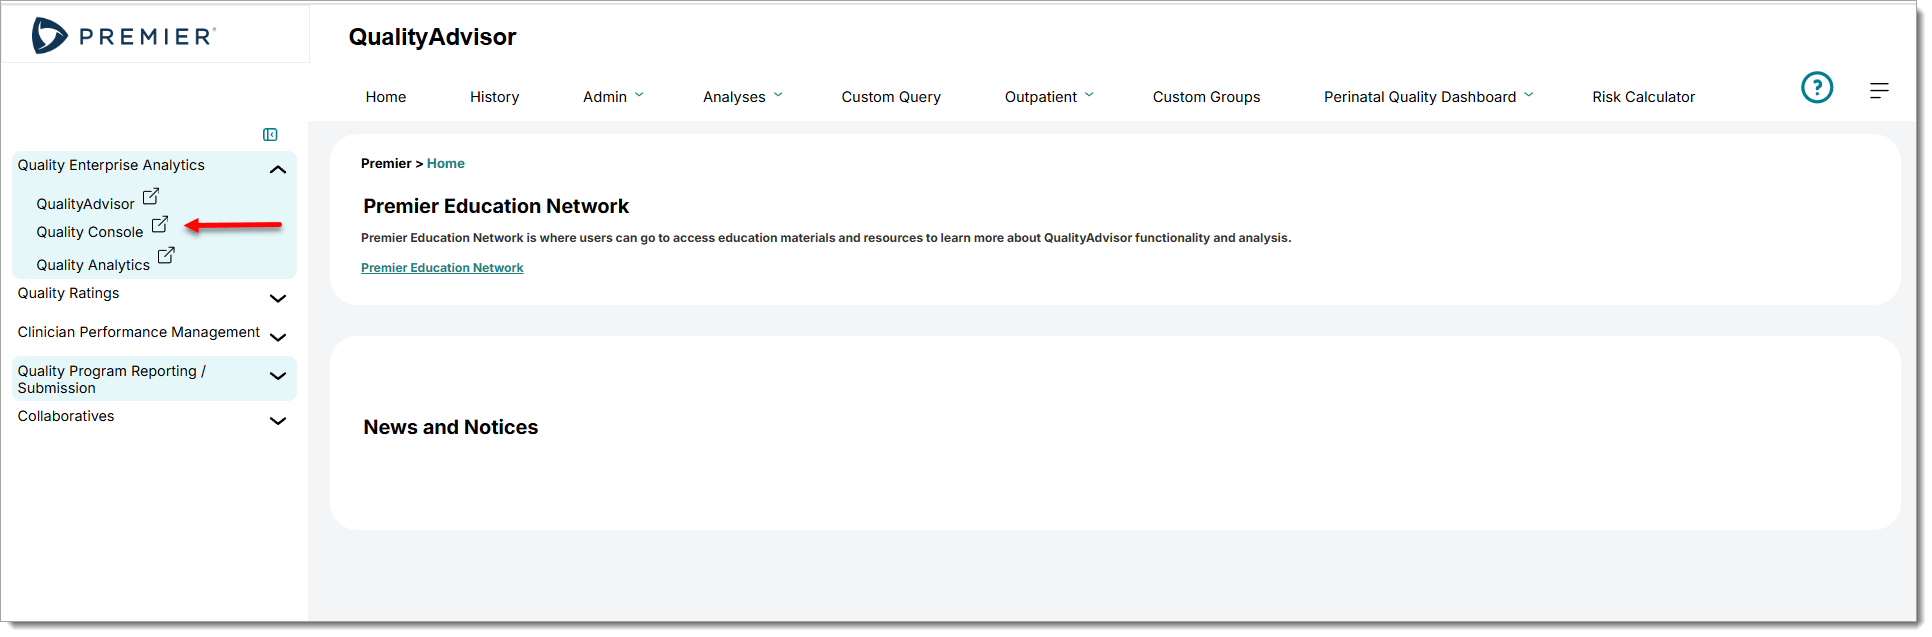Expand the Quality Ratings section
The height and width of the screenshot is (637, 1932).
coord(278,298)
